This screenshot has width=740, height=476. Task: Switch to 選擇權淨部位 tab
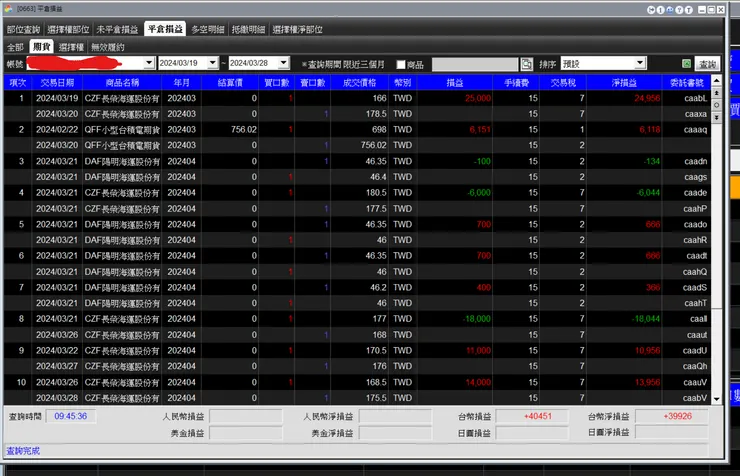[x=297, y=29]
